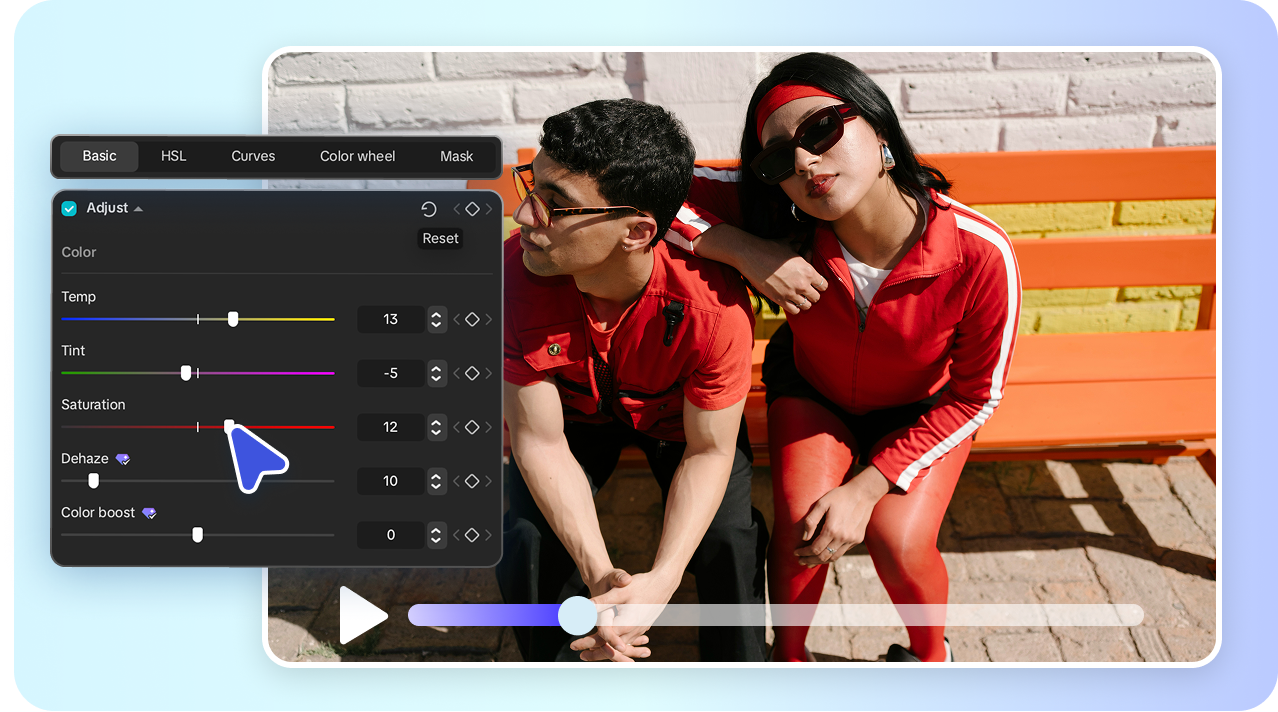Image resolution: width=1278 pixels, height=712 pixels.
Task: Add a keyframe for Color boost
Action: [x=472, y=535]
